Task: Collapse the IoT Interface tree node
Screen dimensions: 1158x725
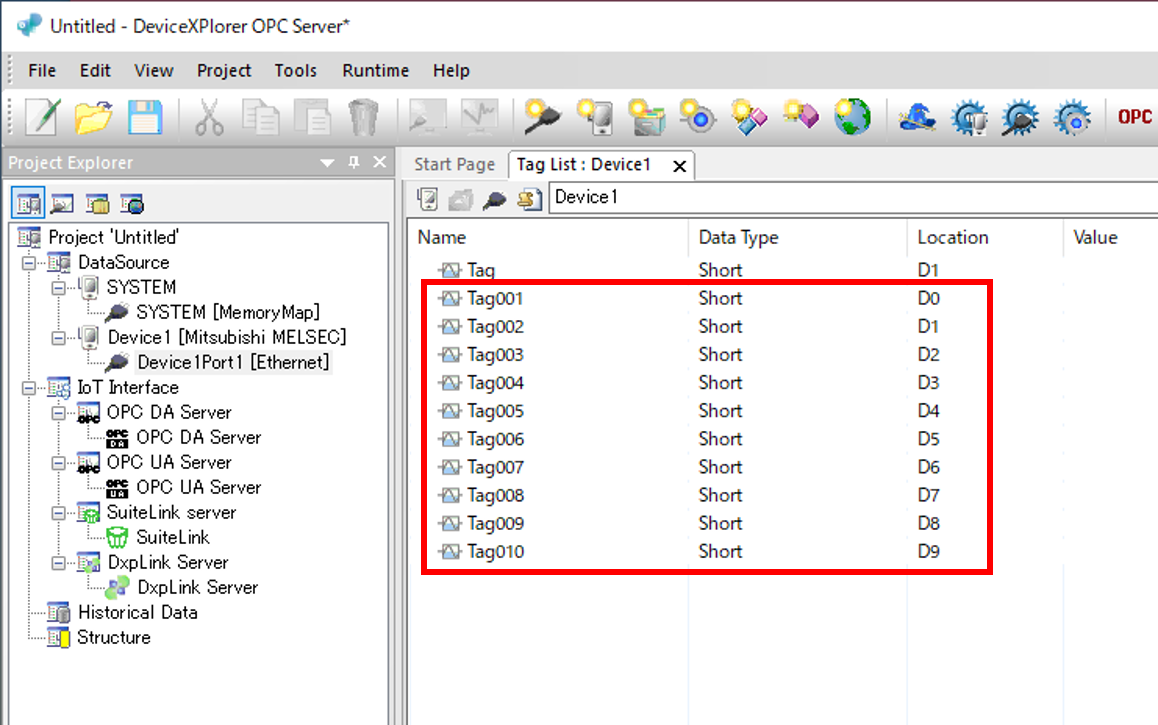Action: coord(27,388)
